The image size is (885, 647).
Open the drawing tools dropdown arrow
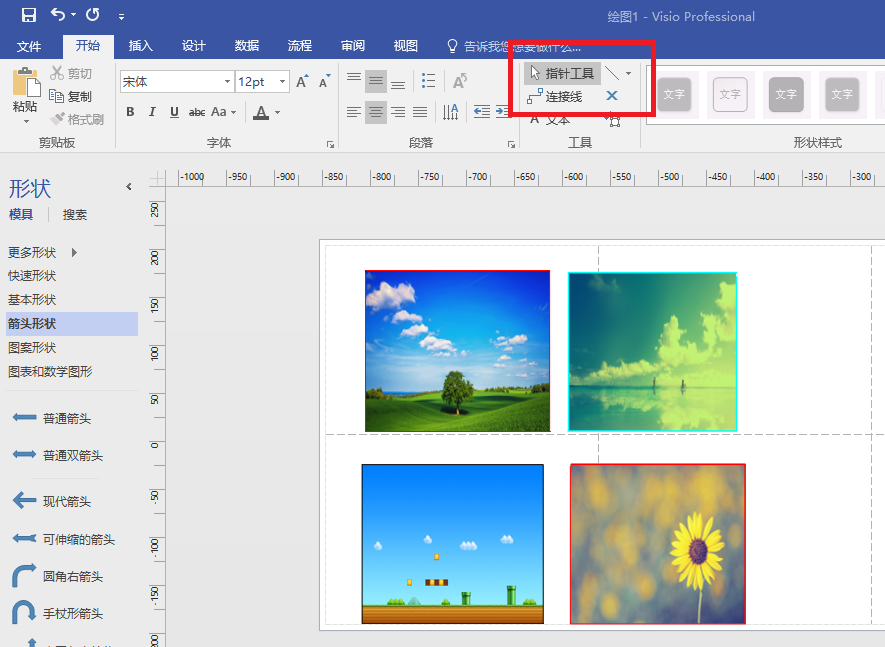[x=628, y=73]
